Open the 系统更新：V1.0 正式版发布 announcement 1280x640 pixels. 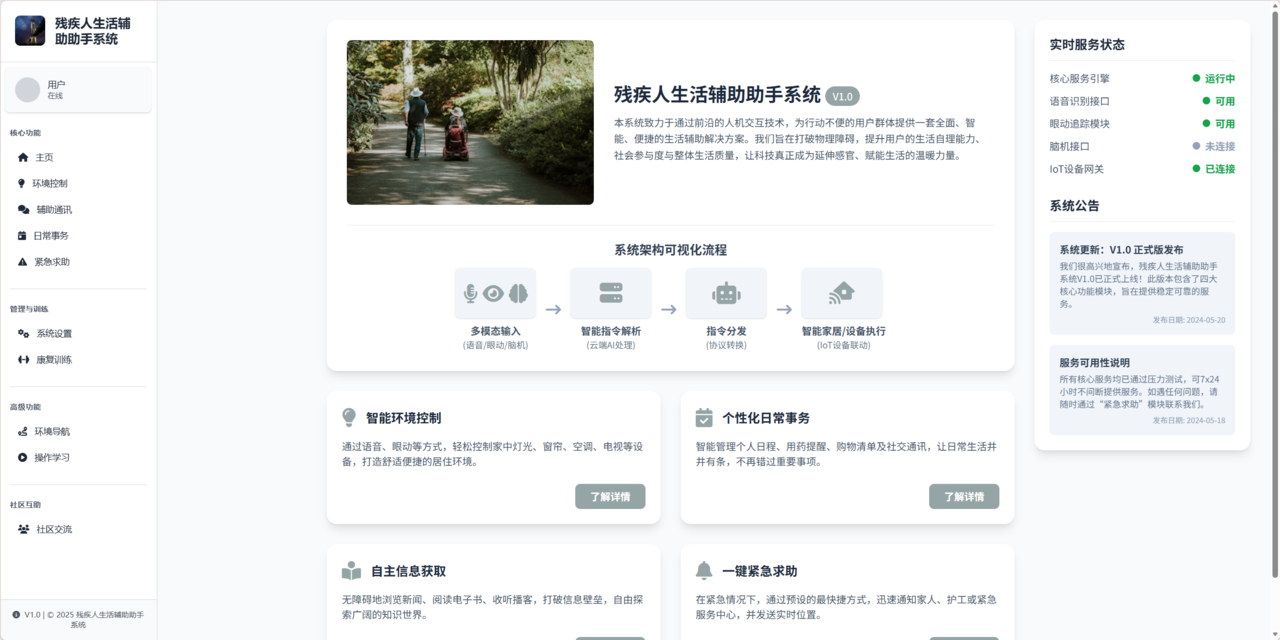[1142, 283]
